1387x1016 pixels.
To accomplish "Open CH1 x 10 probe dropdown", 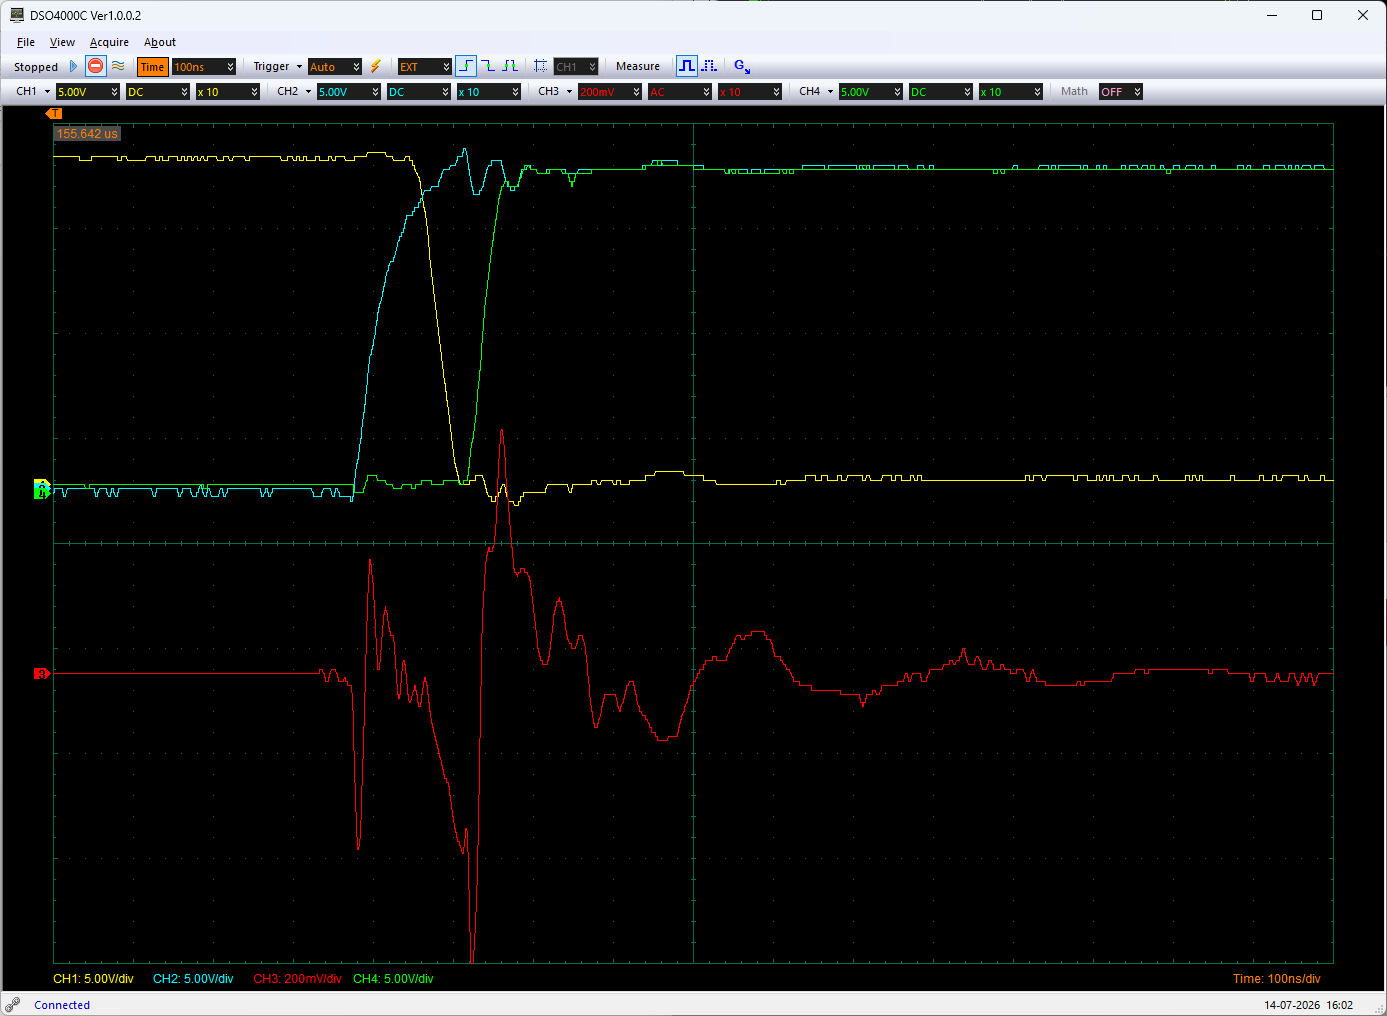I will click(x=228, y=92).
